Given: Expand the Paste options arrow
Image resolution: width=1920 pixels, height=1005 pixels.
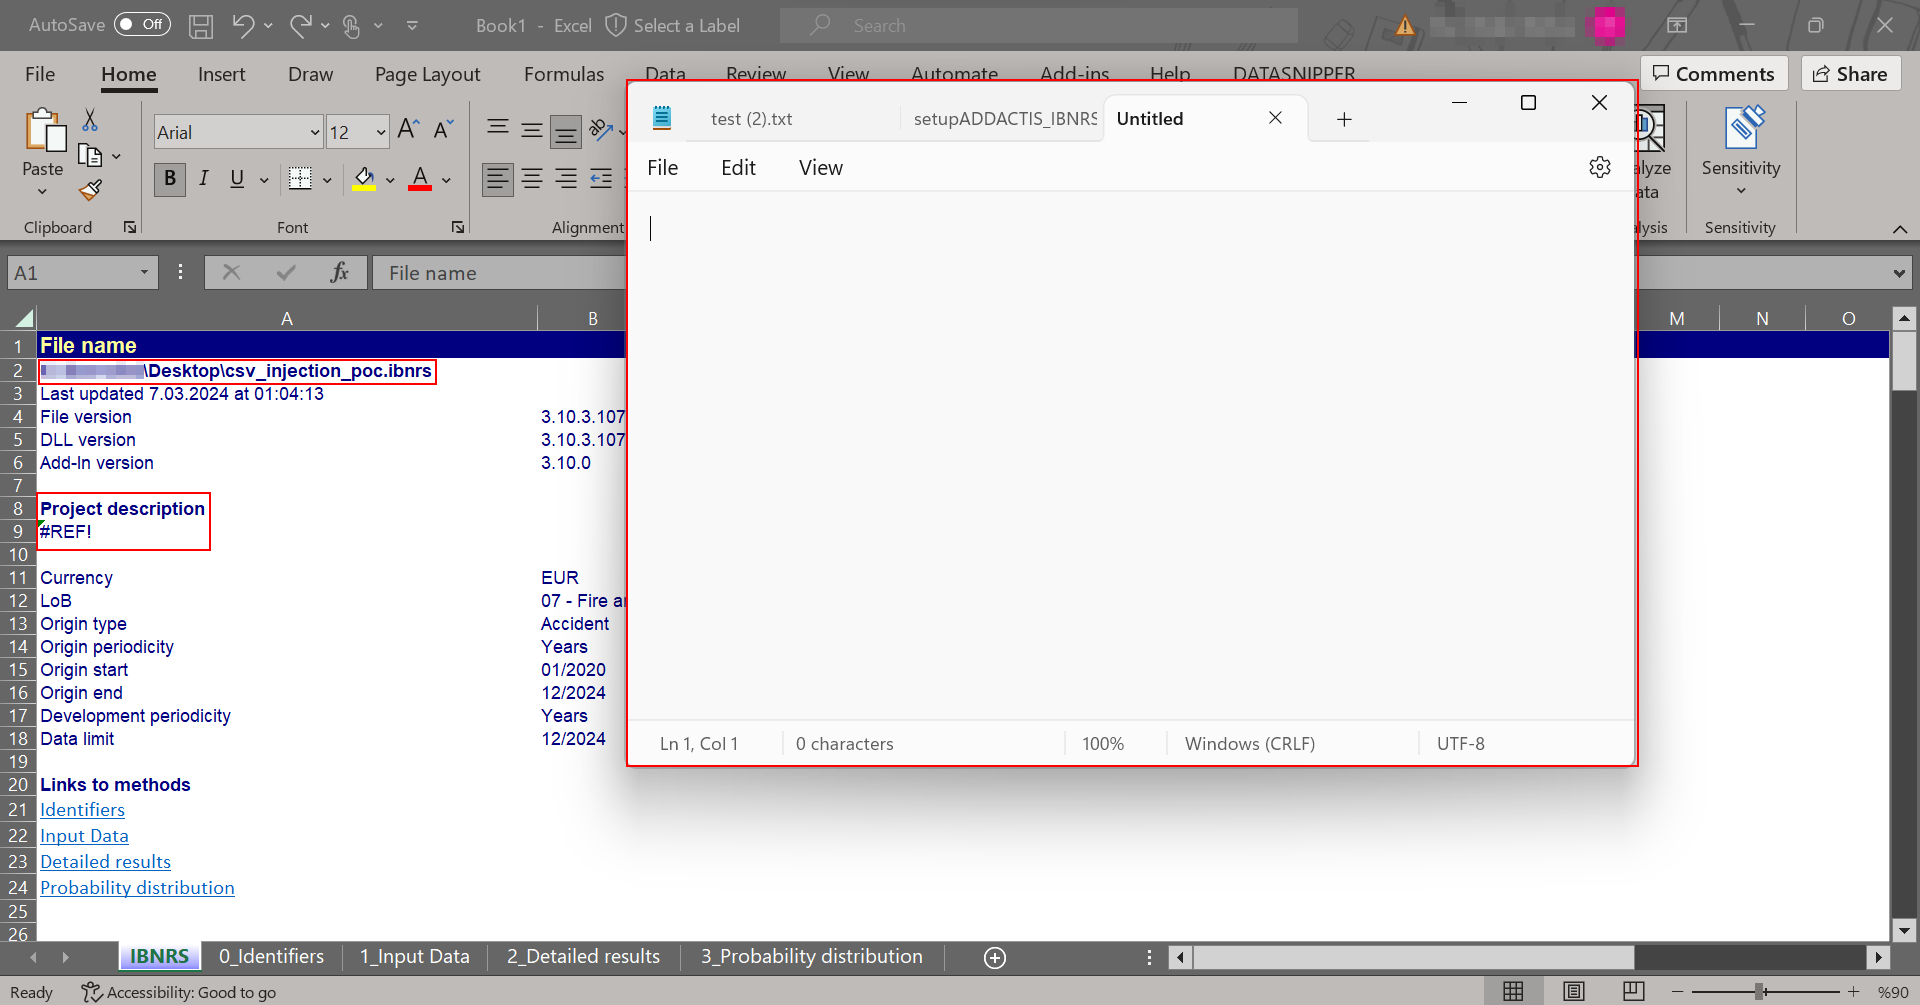Looking at the screenshot, I should coord(42,191).
